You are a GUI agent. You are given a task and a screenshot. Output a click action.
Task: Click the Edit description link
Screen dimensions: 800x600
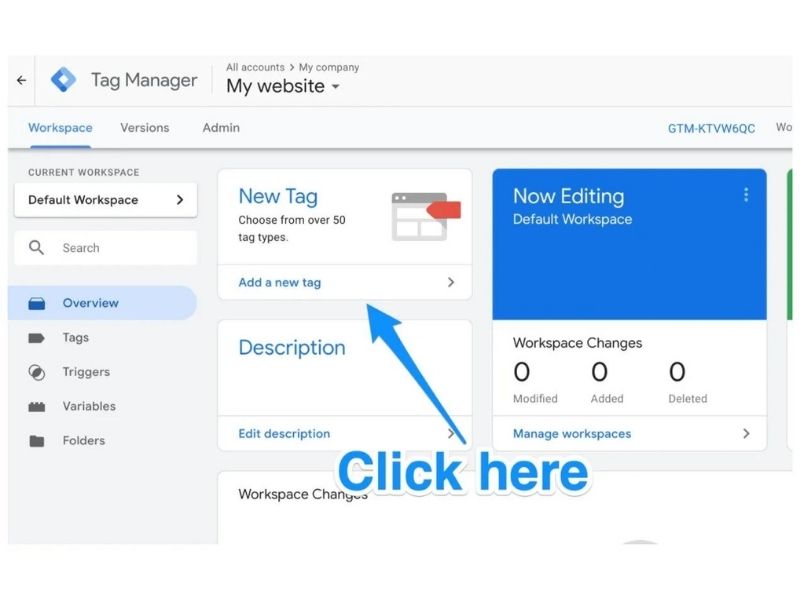coord(284,434)
